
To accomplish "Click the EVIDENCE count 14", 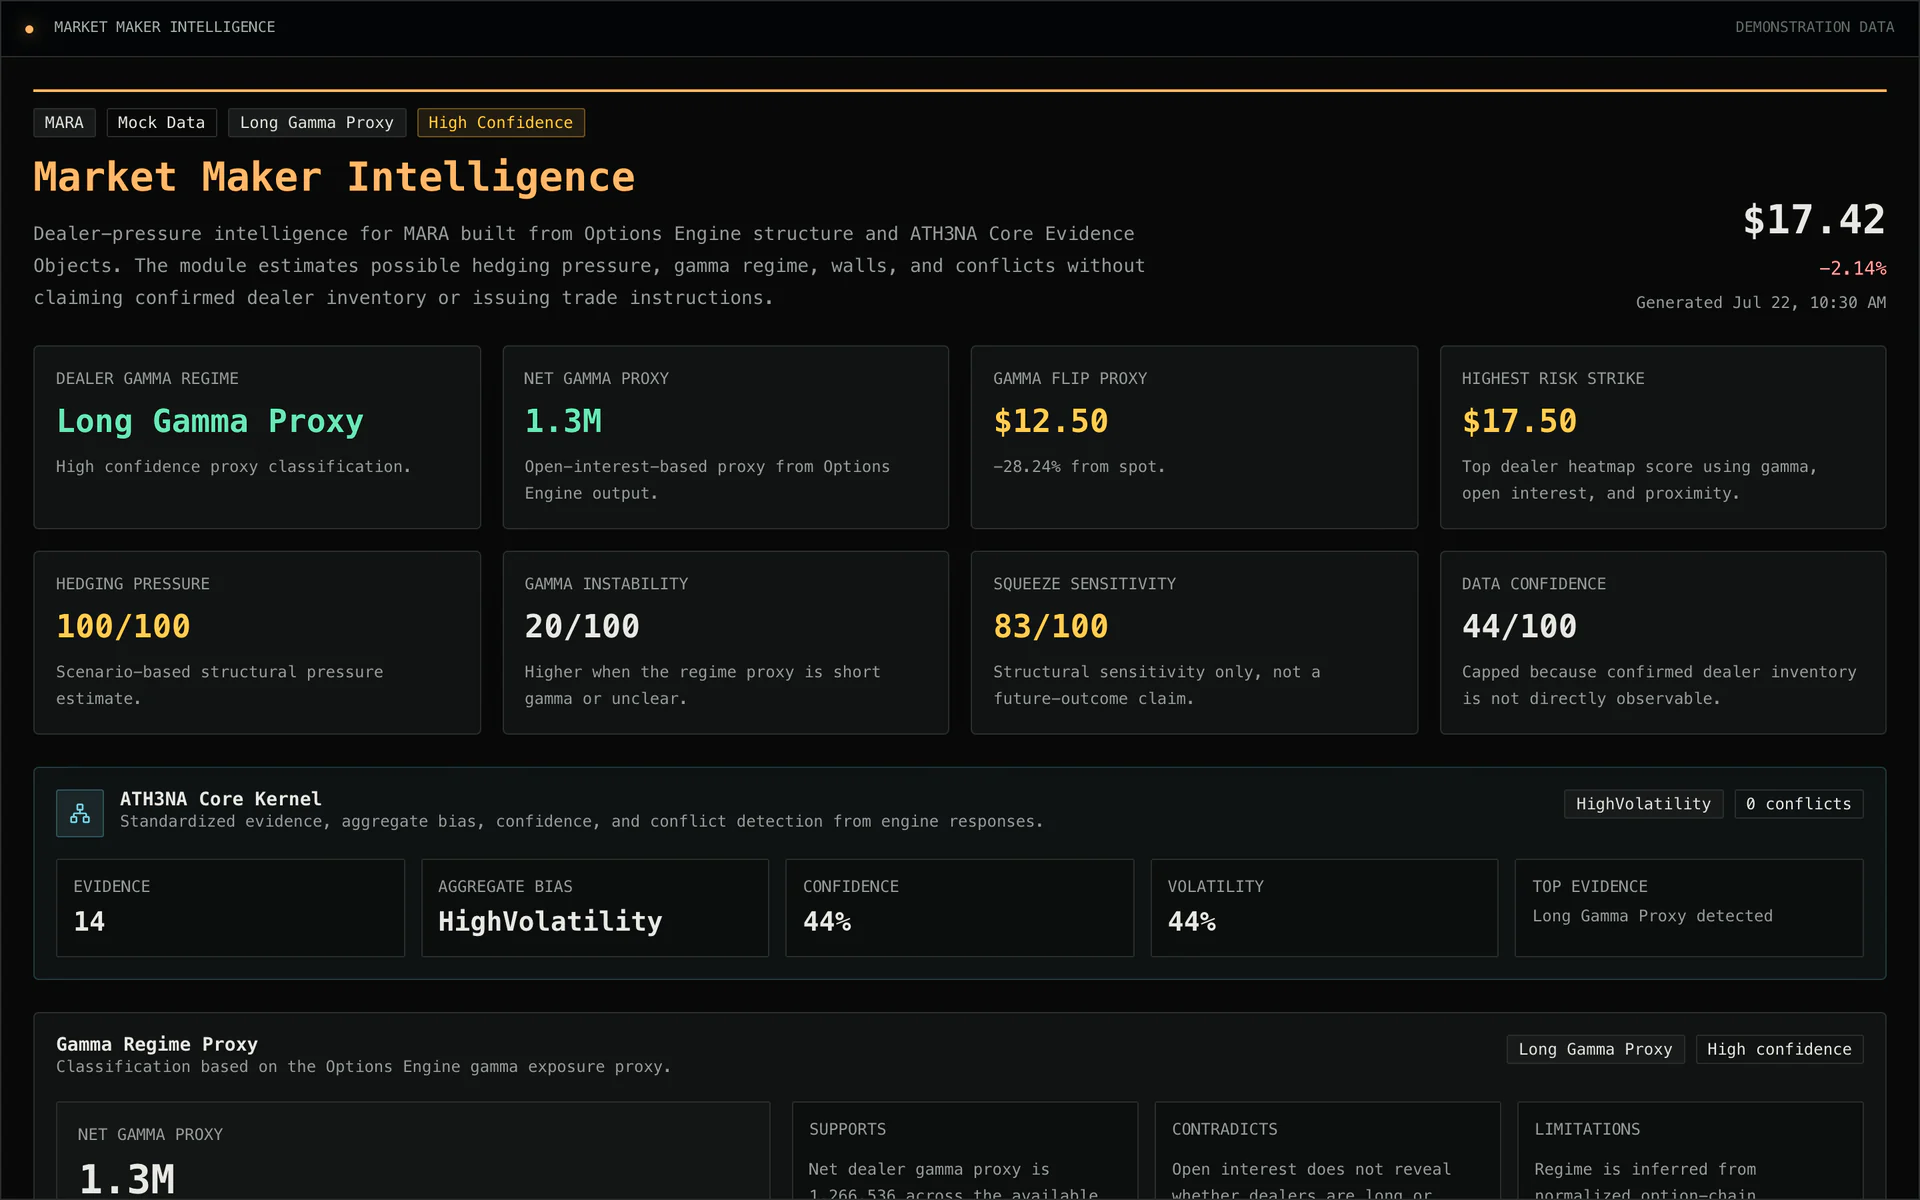I will tap(89, 921).
